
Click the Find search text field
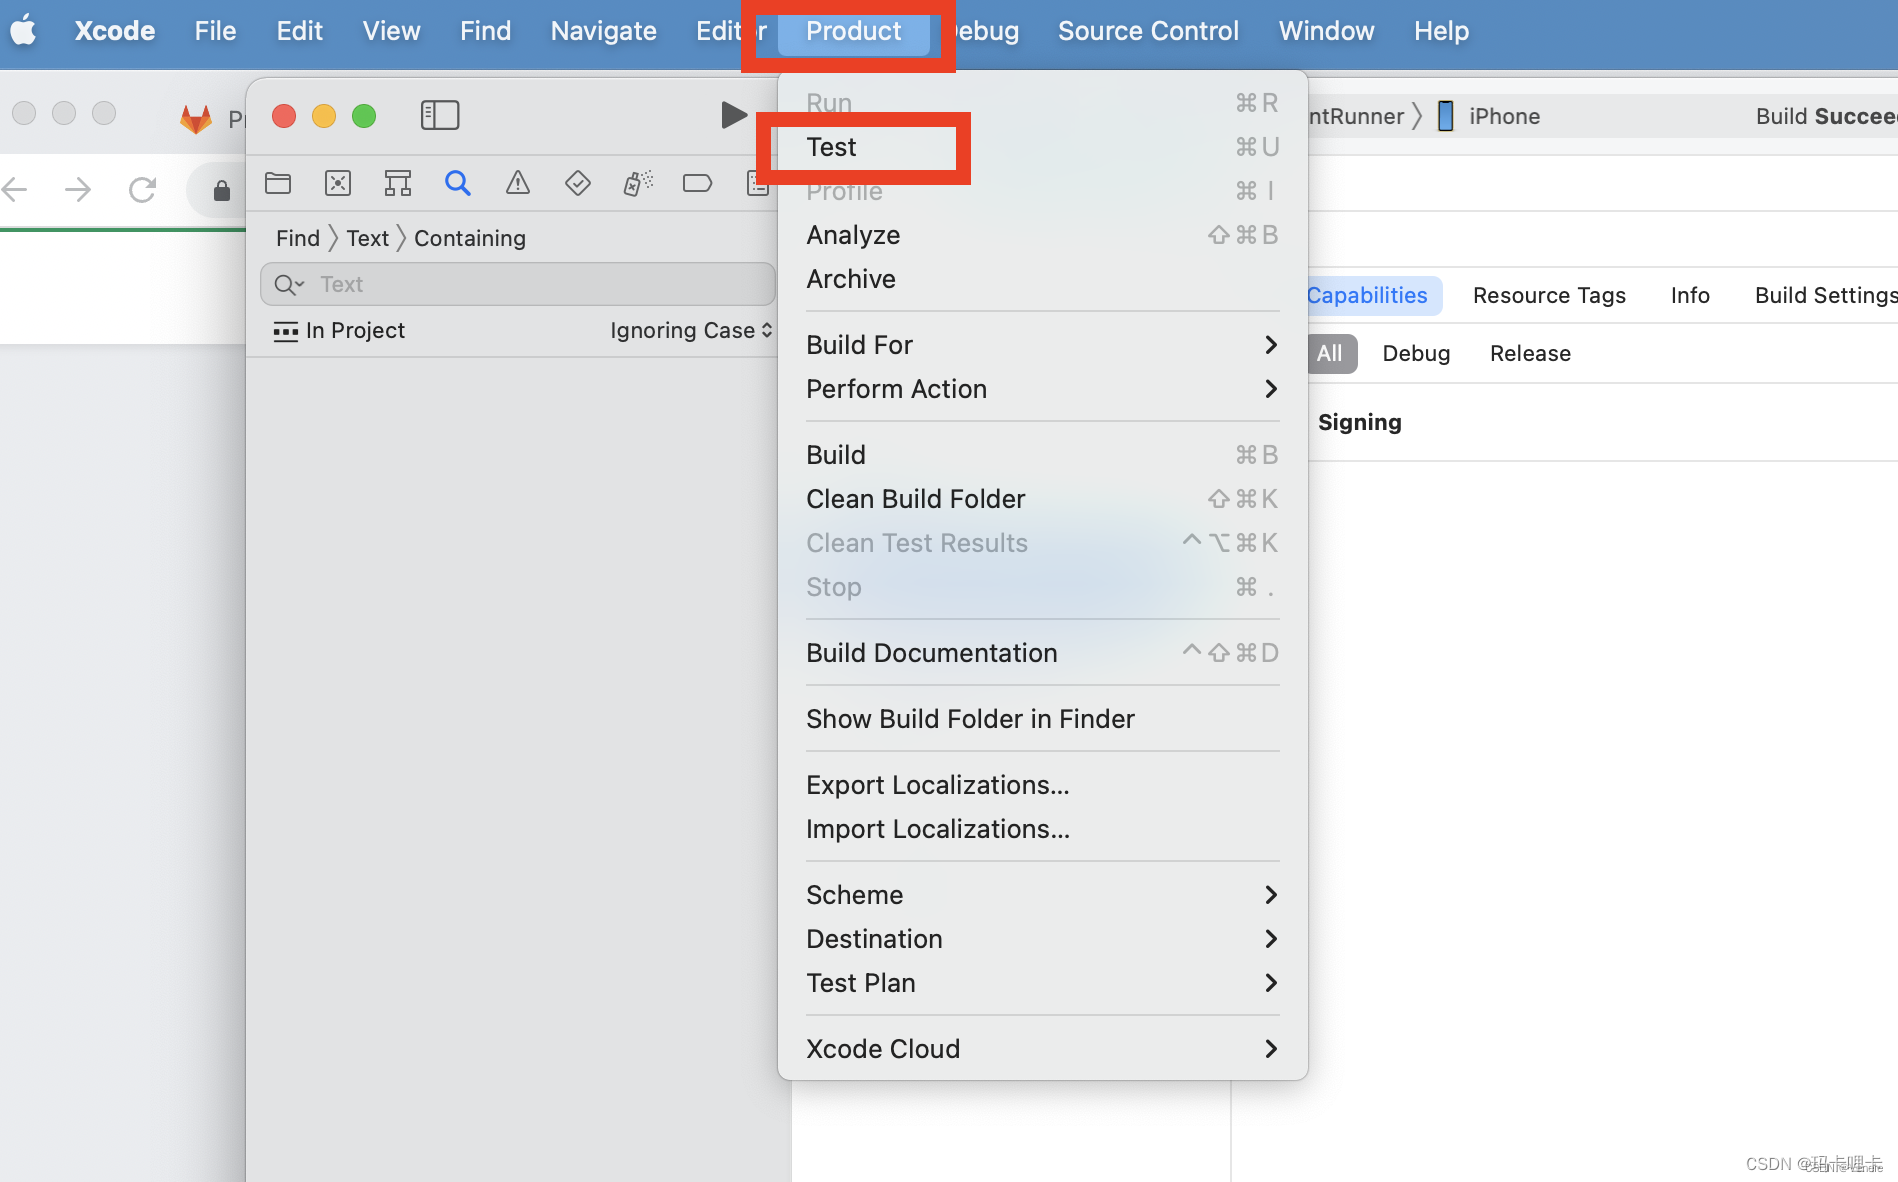518,285
